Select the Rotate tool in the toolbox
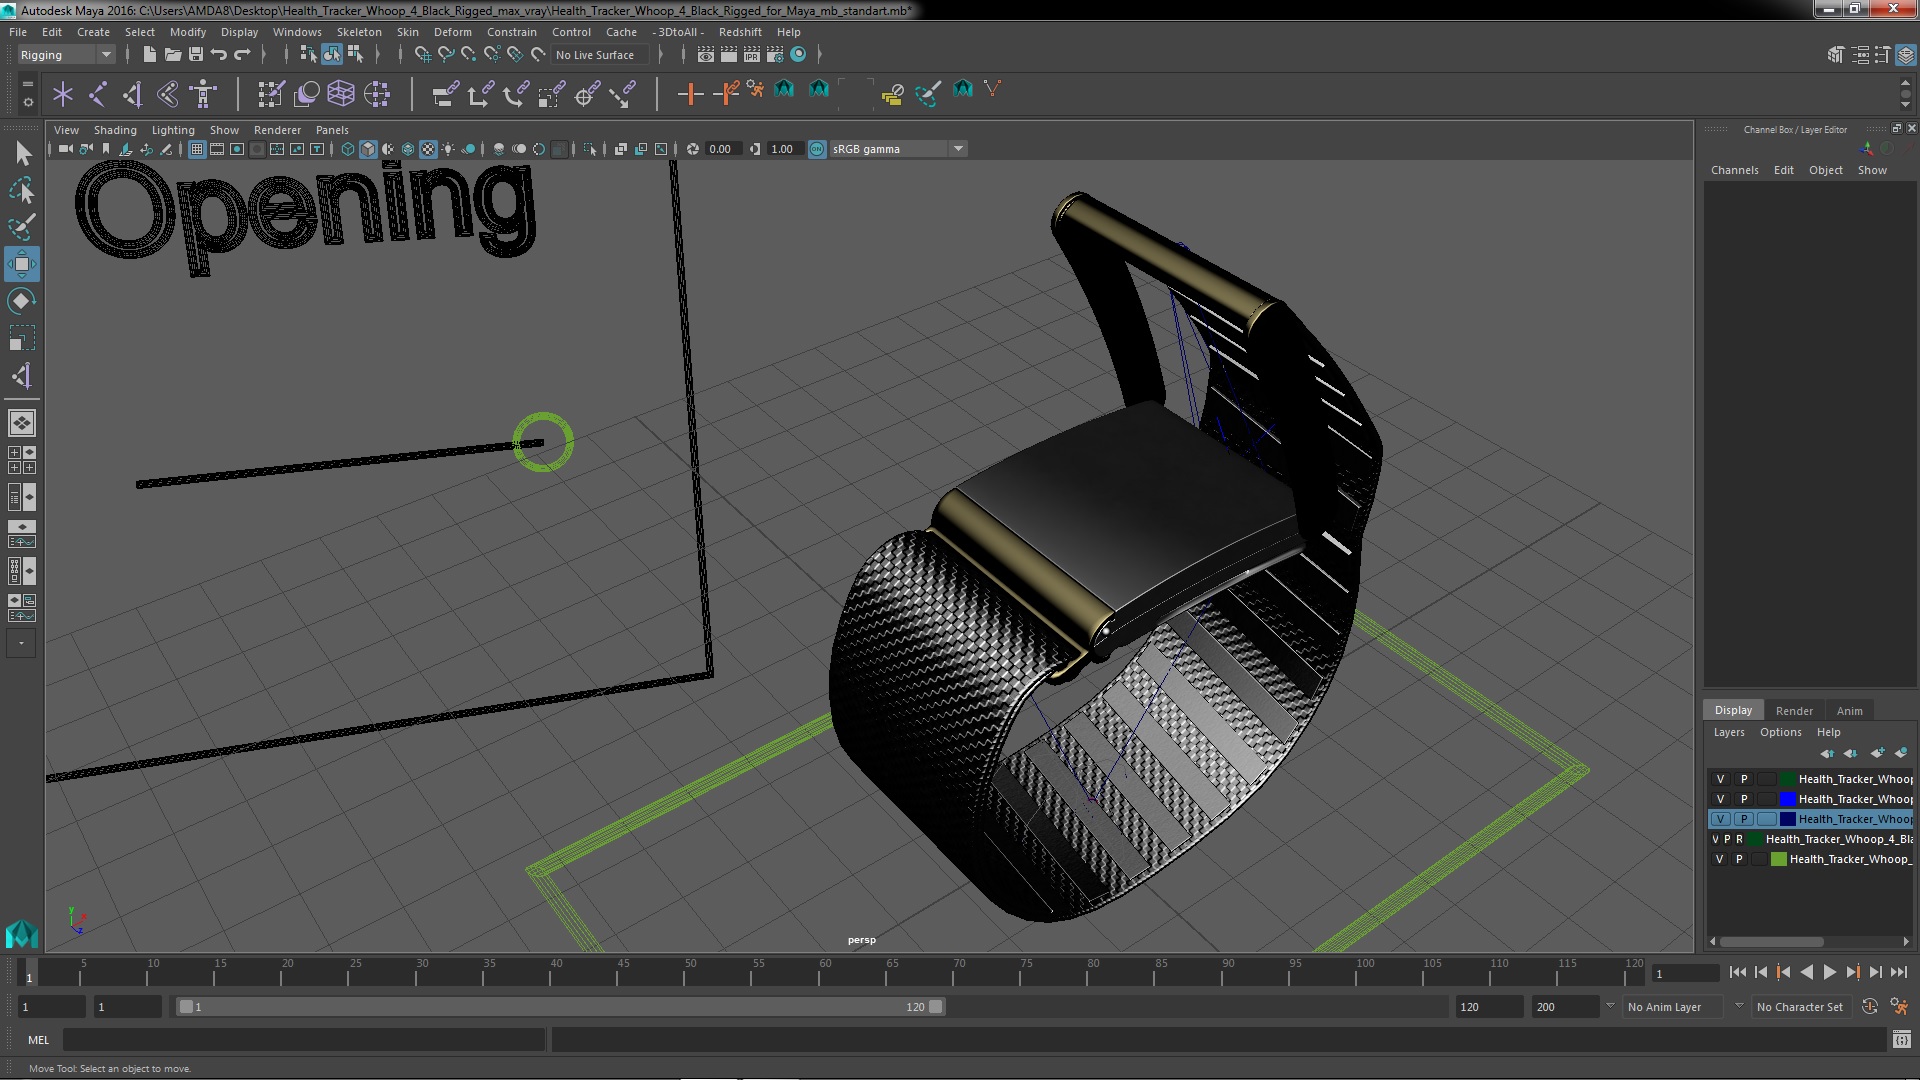 coord(21,301)
